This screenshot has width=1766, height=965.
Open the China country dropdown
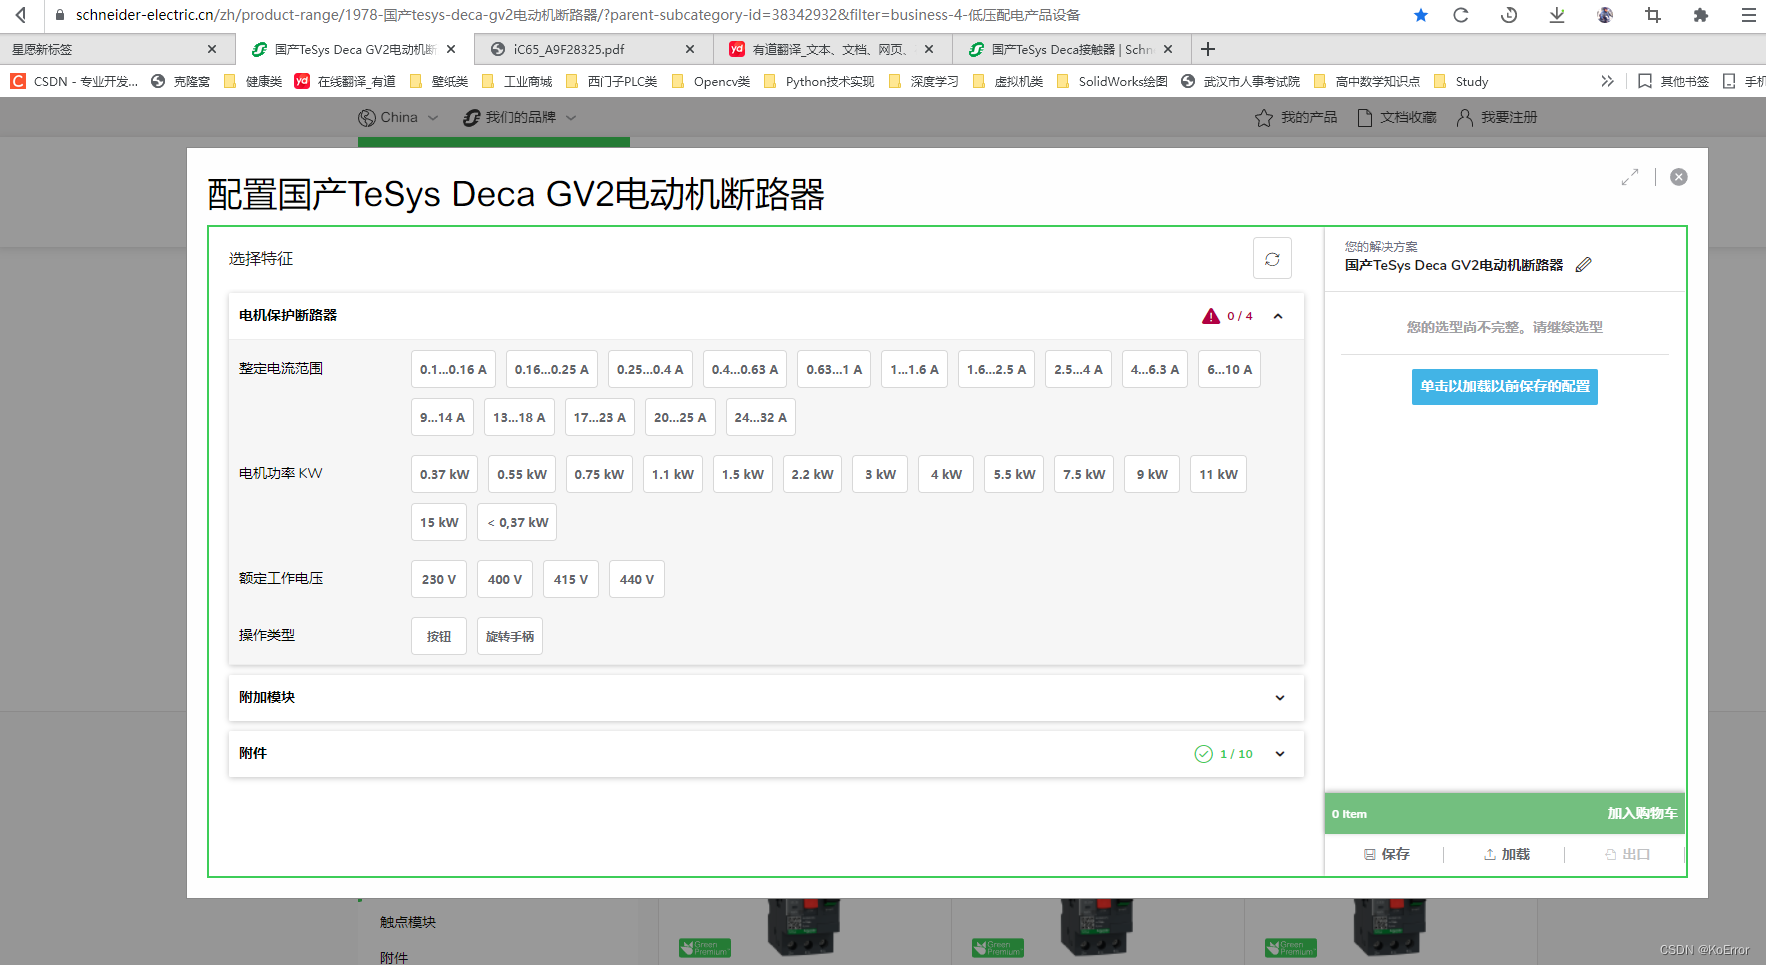(x=398, y=118)
